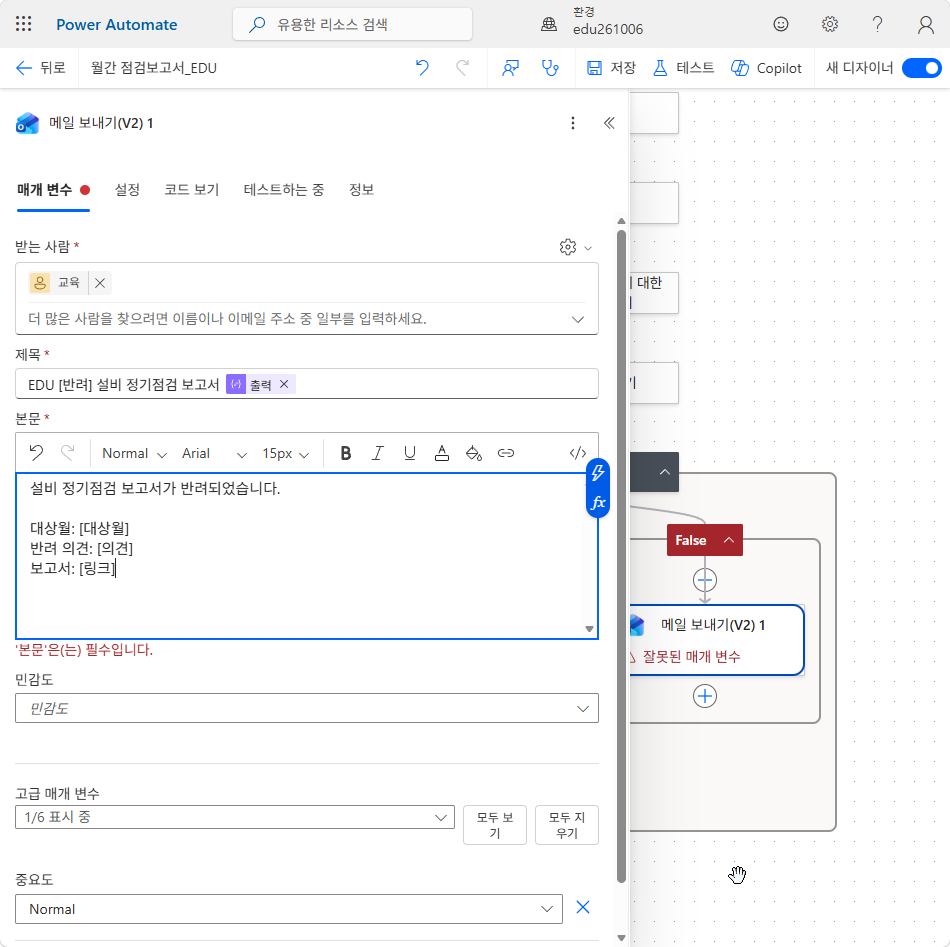Switch to the 설정 tab
This screenshot has width=950, height=947.
(127, 190)
